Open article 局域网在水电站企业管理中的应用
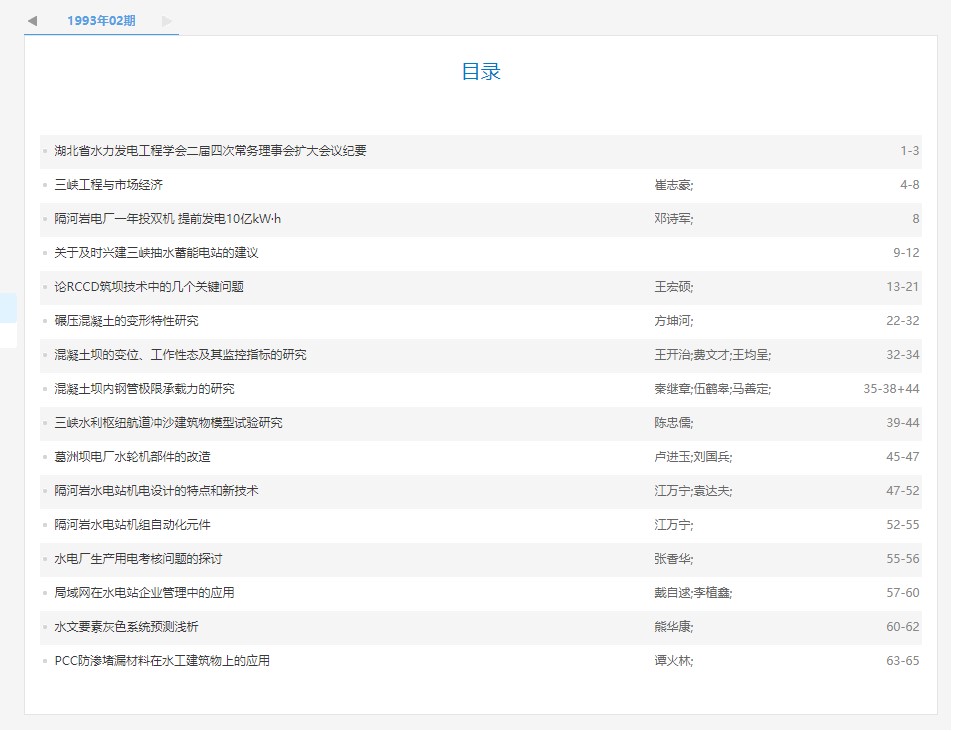The image size is (967, 732). pyautogui.click(x=144, y=593)
